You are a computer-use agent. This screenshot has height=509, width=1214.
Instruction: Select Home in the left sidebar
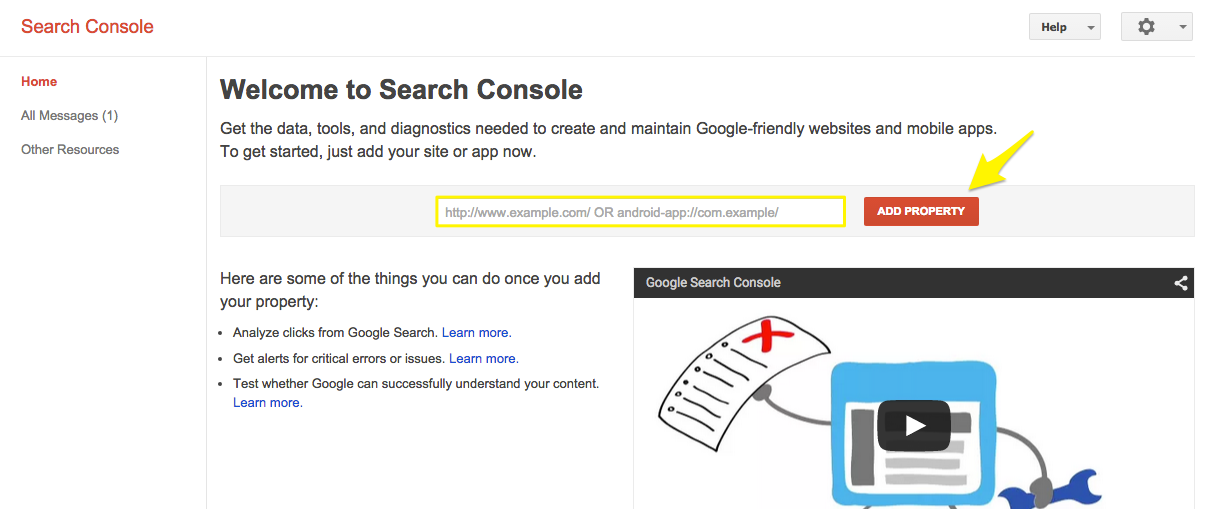[x=39, y=82]
